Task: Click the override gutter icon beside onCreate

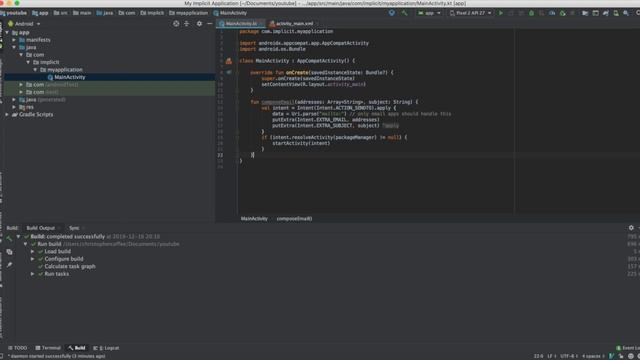Action: [x=229, y=72]
